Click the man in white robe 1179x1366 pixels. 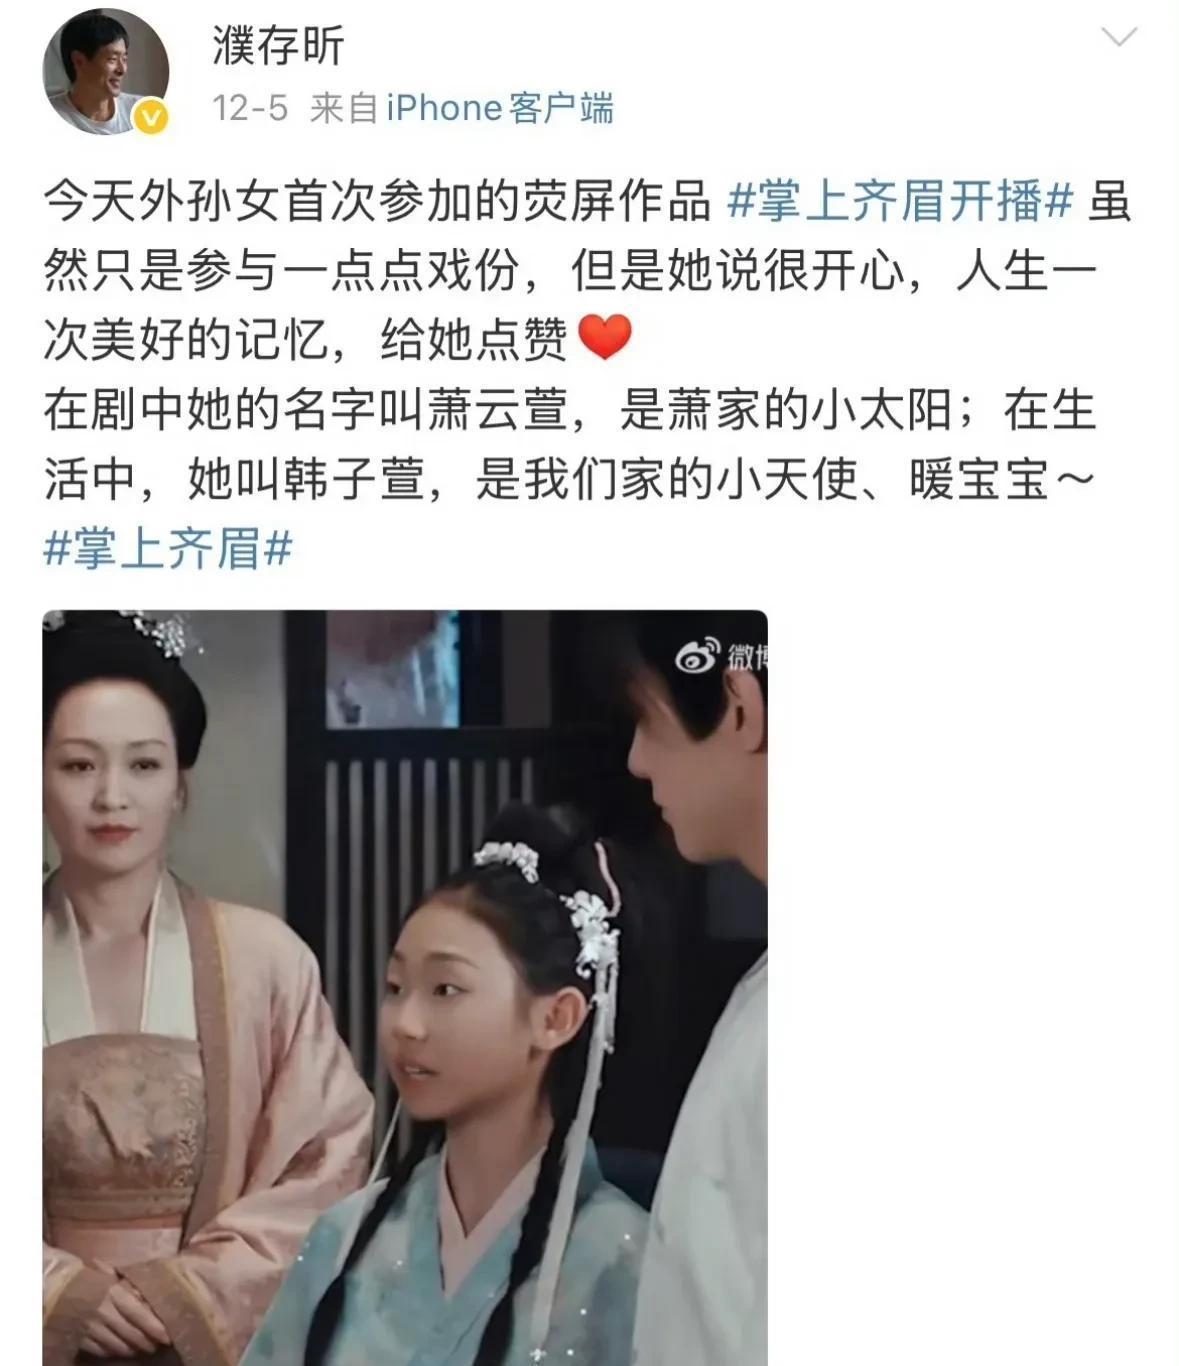click(x=700, y=1000)
